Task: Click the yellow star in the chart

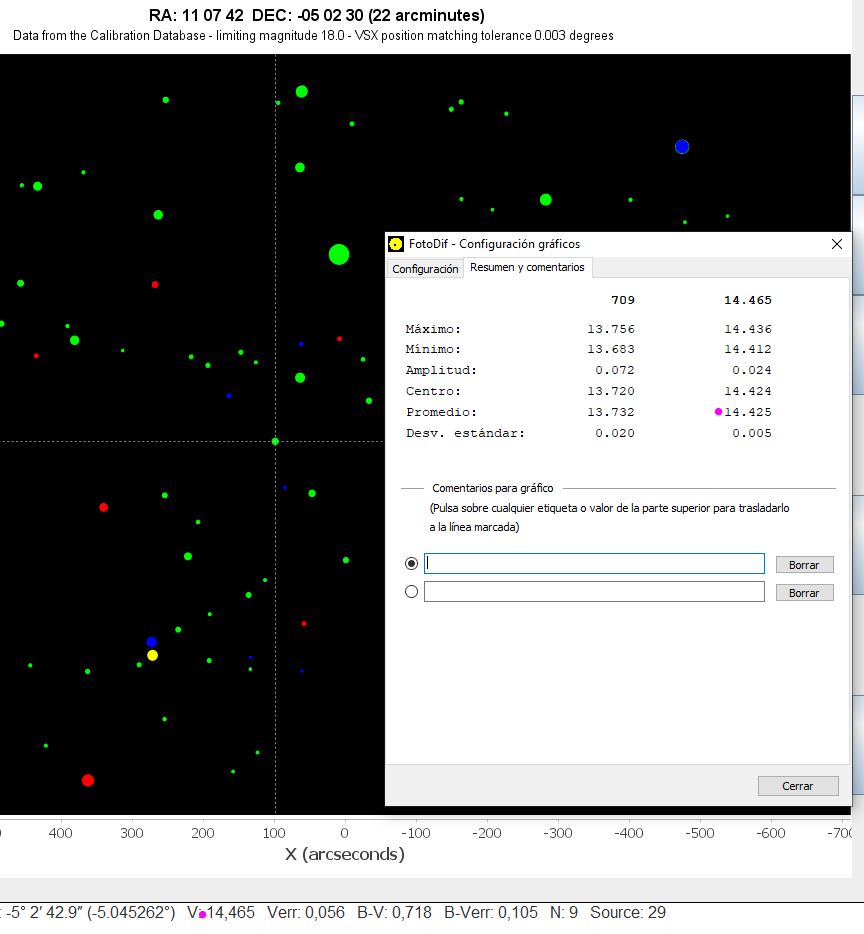Action: 153,655
